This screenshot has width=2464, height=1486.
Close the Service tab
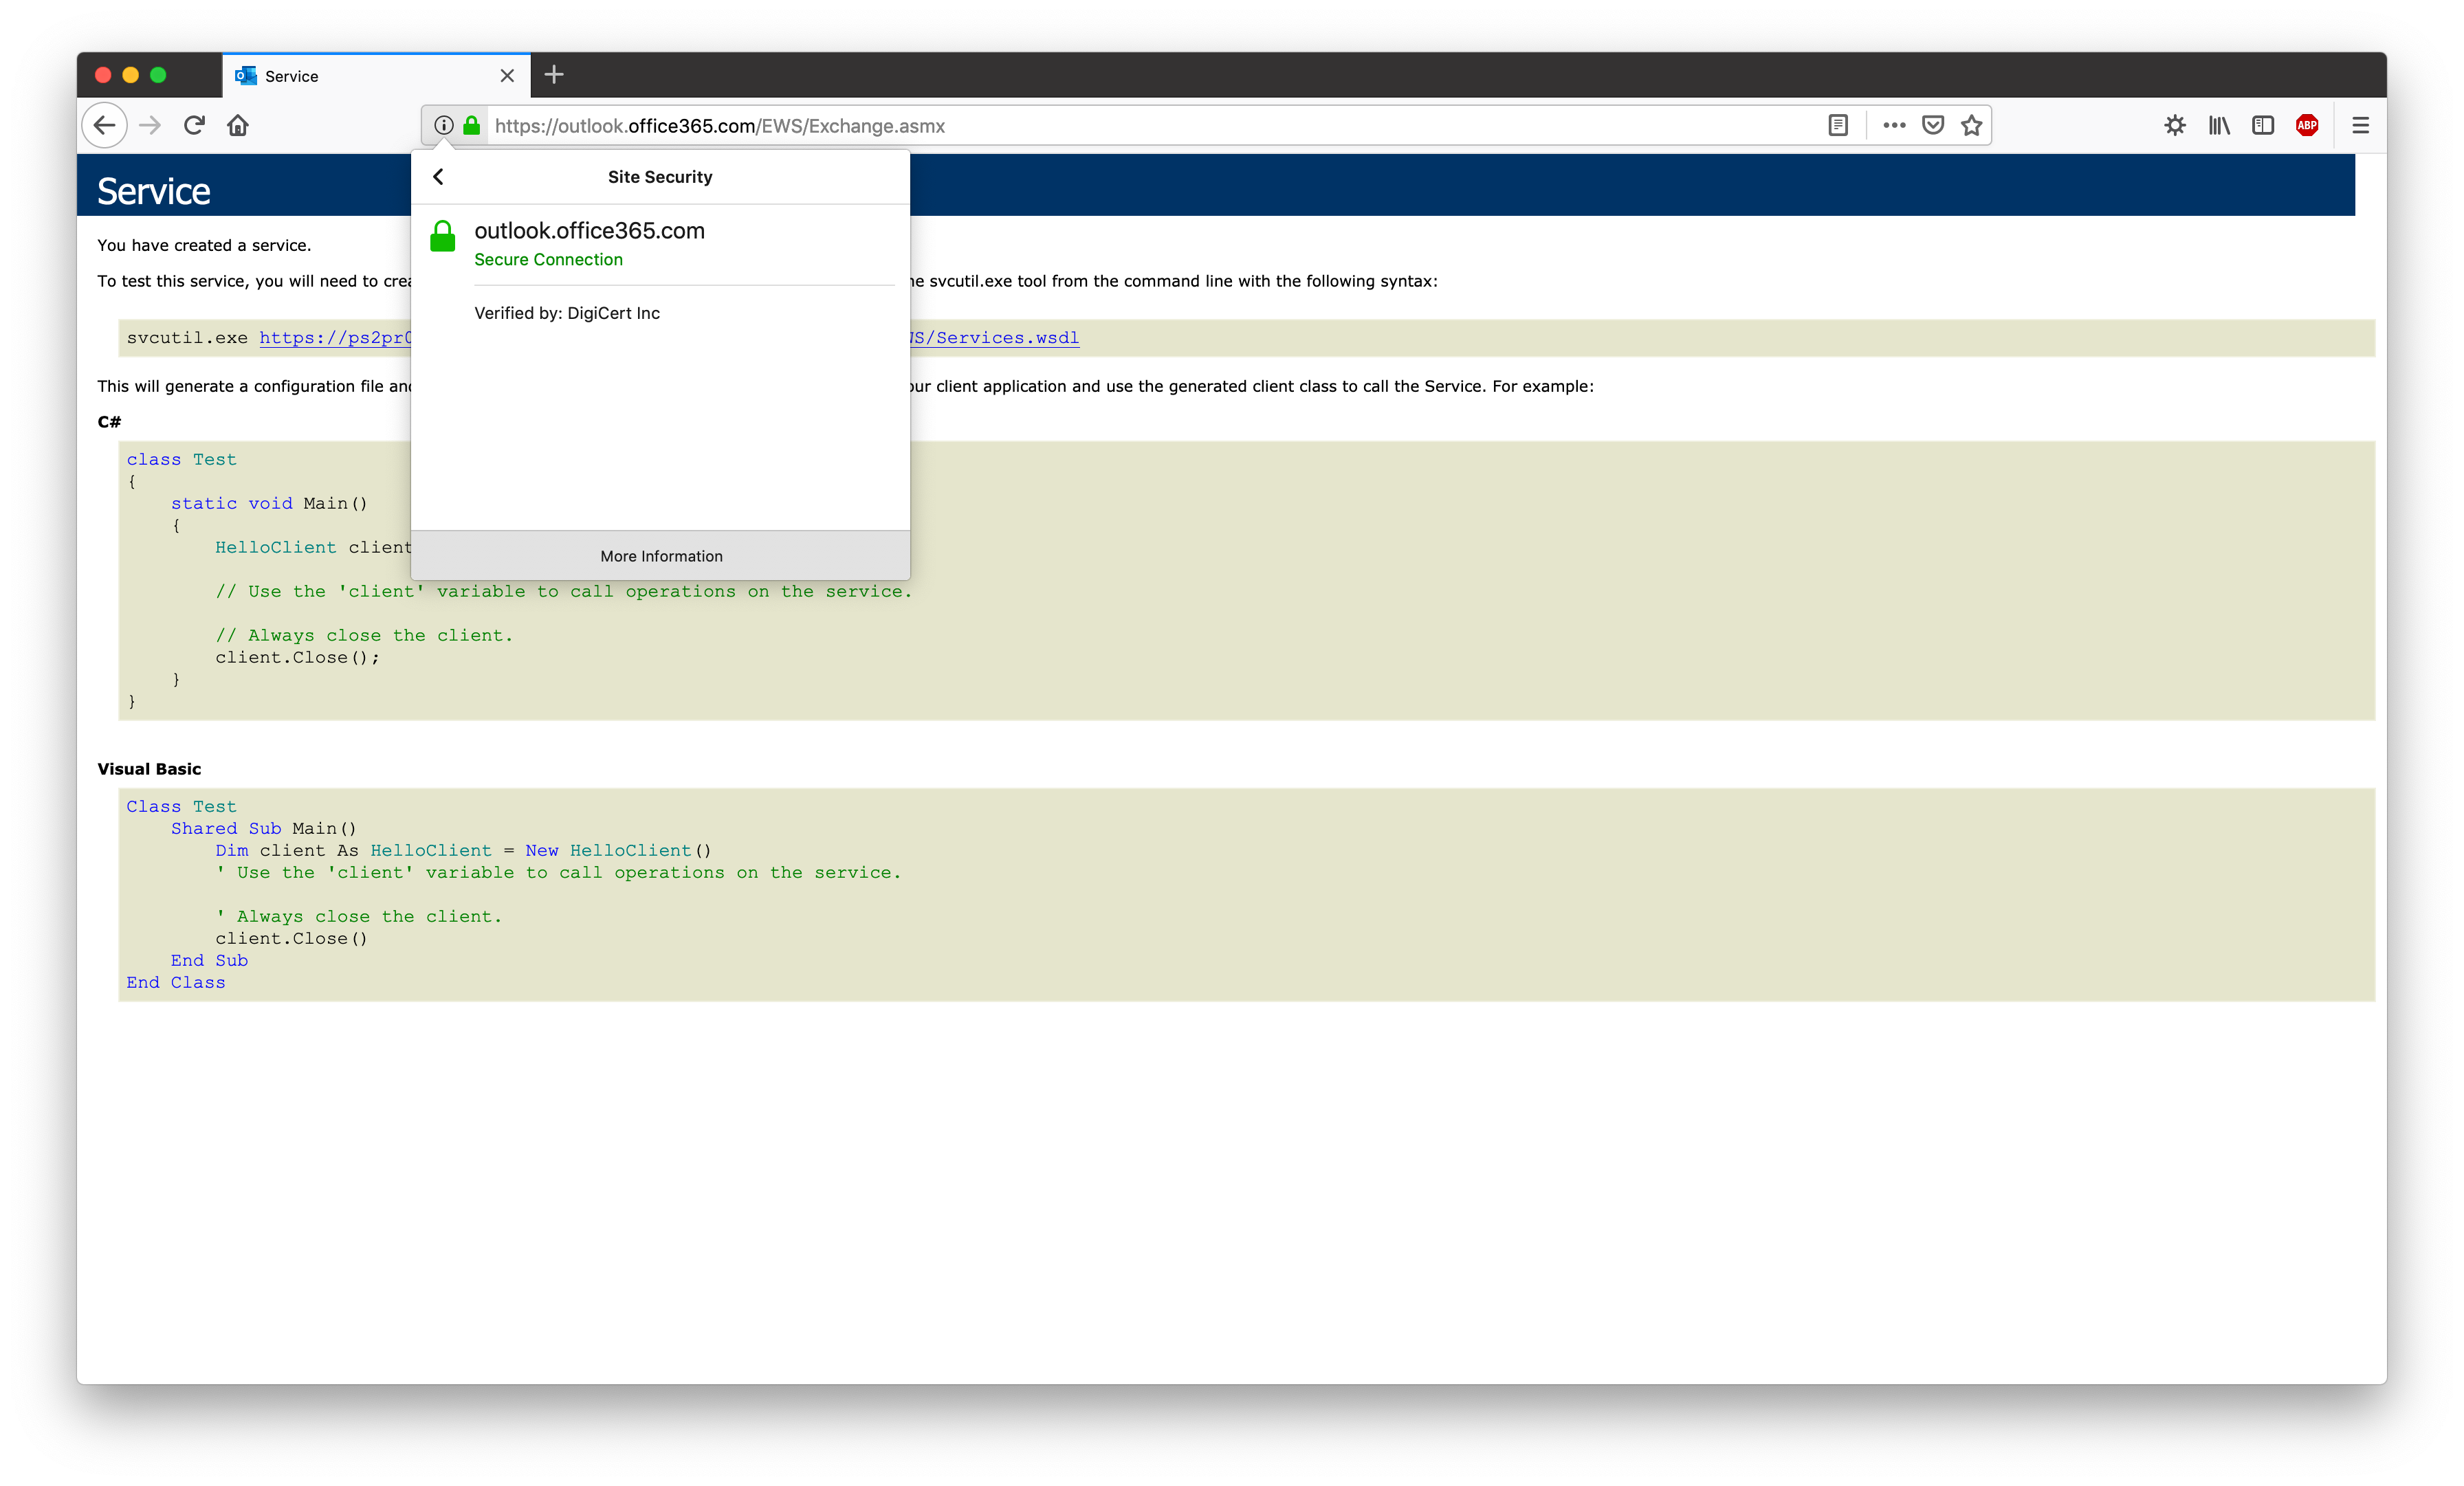pos(507,76)
